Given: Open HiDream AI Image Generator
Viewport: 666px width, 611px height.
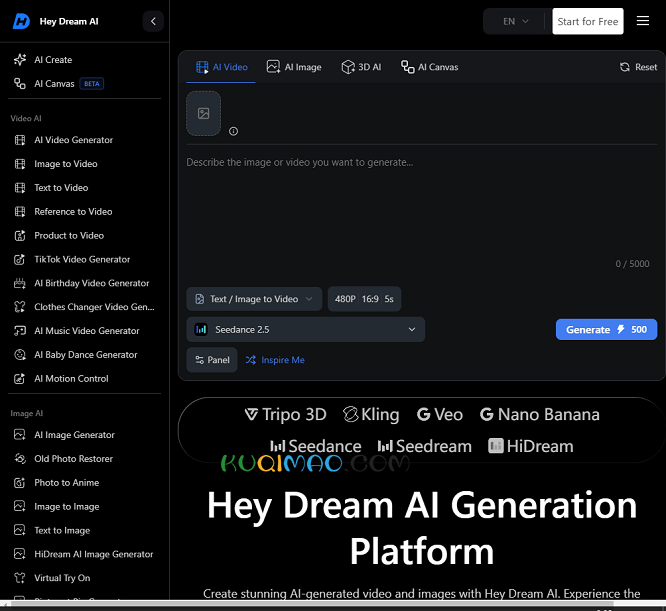Looking at the screenshot, I should [x=85, y=554].
